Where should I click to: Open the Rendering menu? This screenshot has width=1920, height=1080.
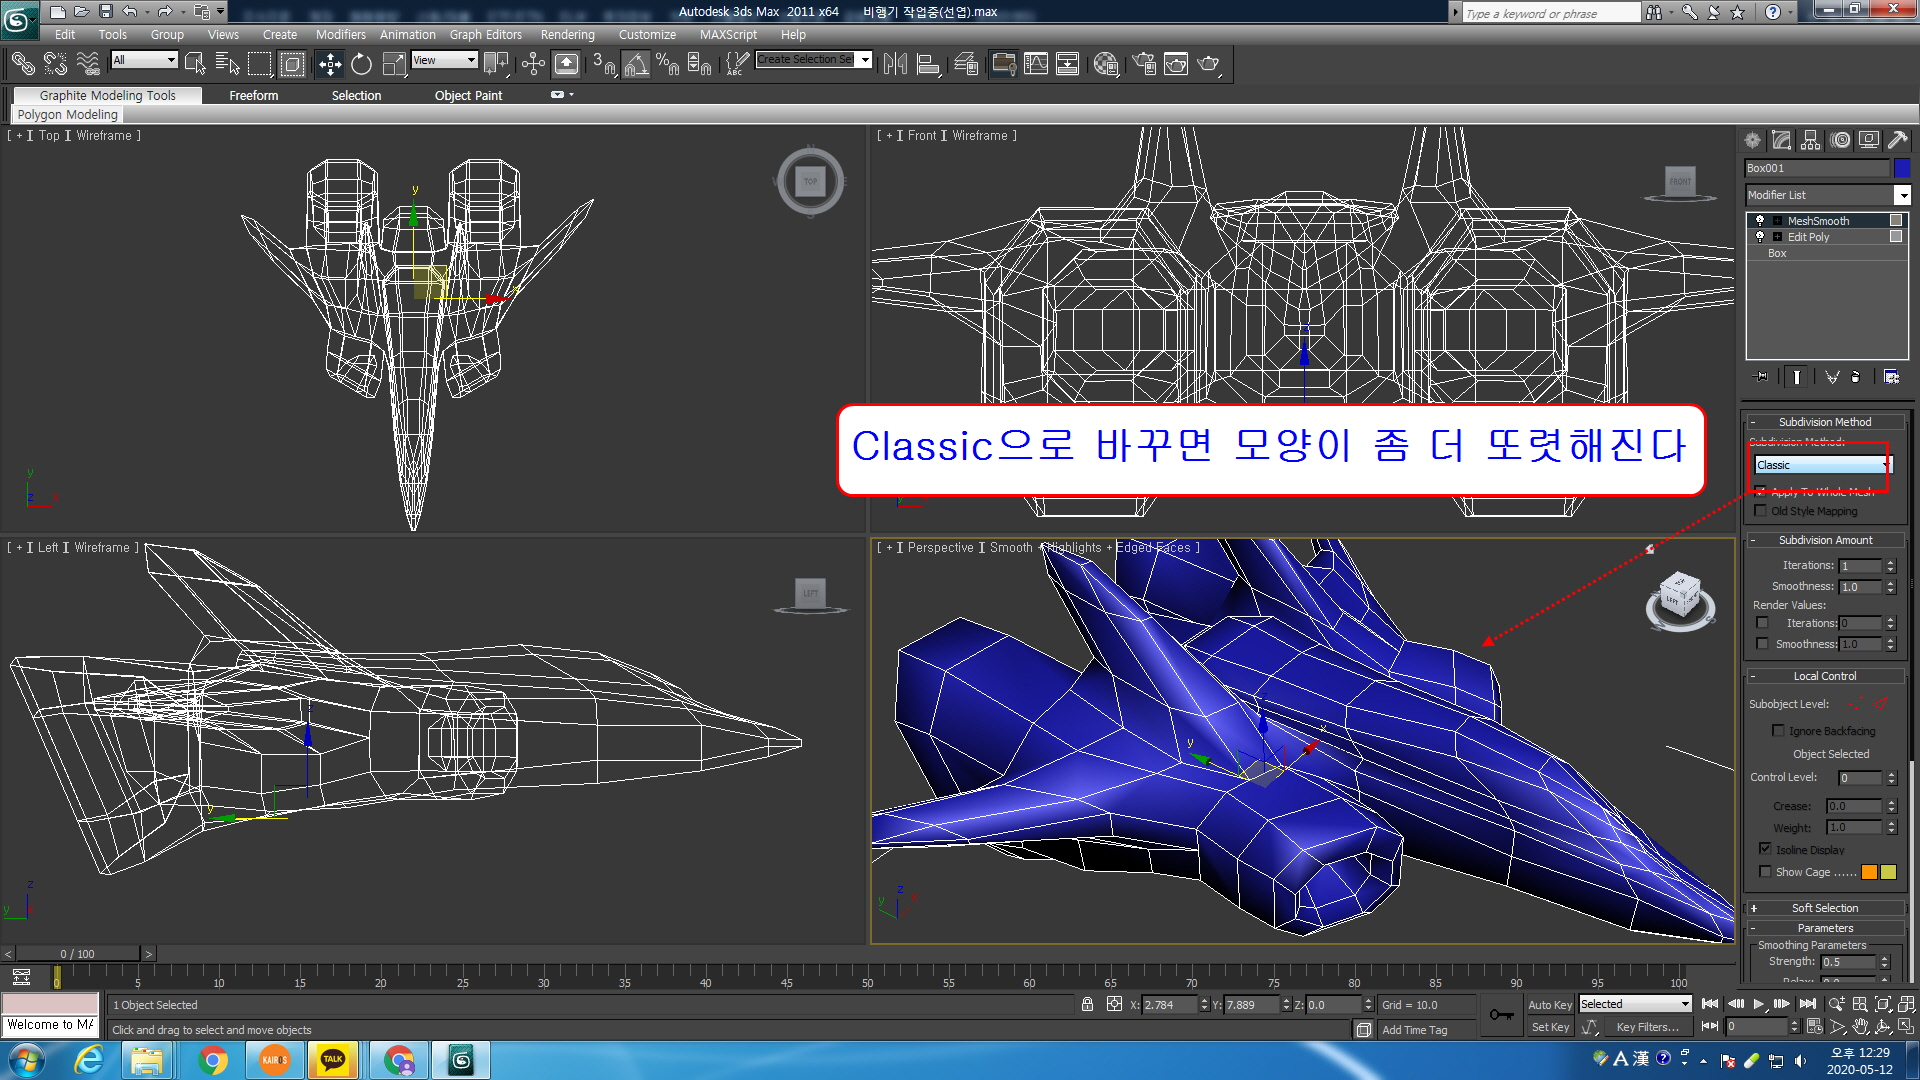[x=567, y=34]
